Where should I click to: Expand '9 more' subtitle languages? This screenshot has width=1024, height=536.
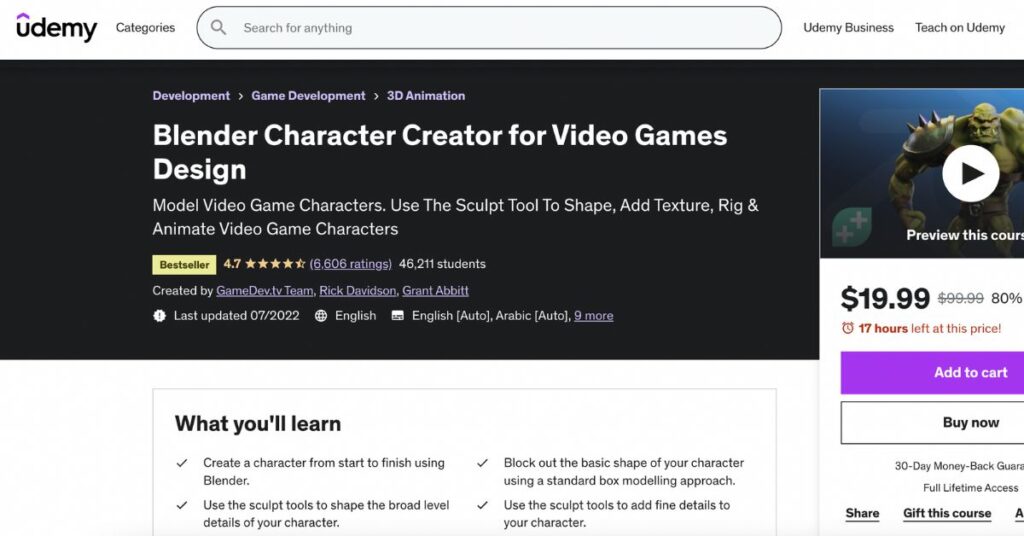click(x=594, y=316)
